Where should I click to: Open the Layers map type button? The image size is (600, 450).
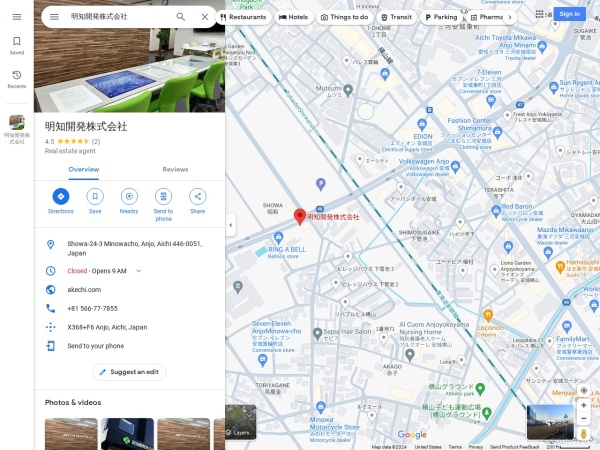tap(240, 422)
